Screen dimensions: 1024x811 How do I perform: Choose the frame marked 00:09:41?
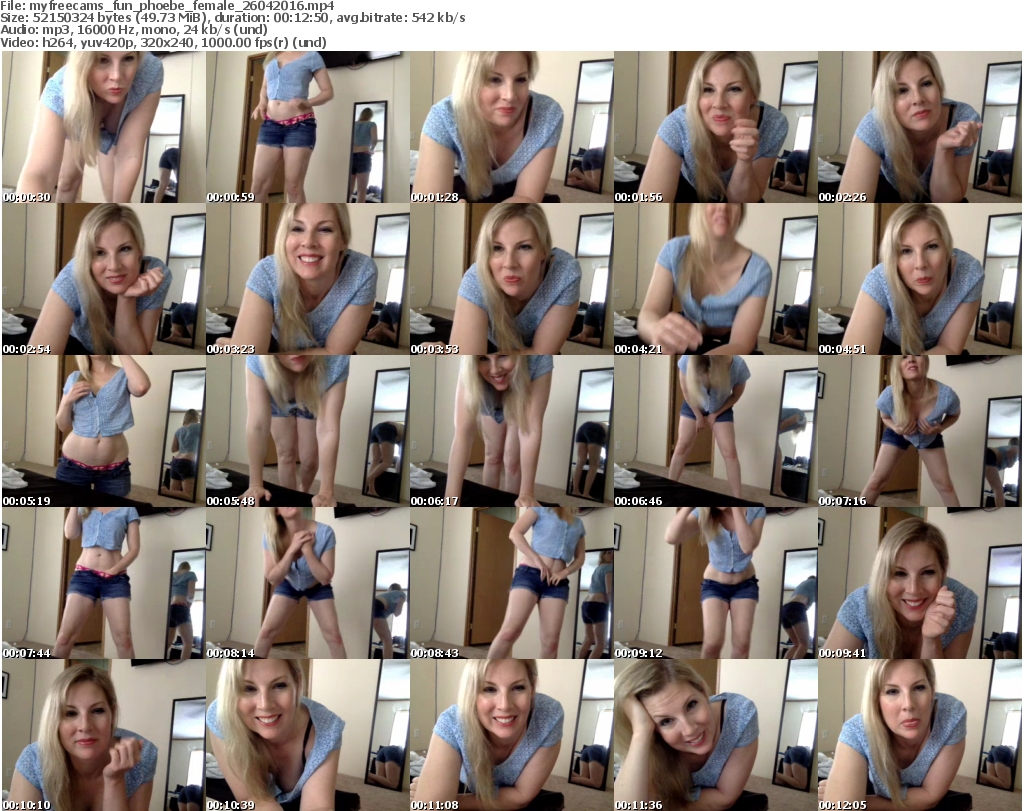click(x=920, y=584)
